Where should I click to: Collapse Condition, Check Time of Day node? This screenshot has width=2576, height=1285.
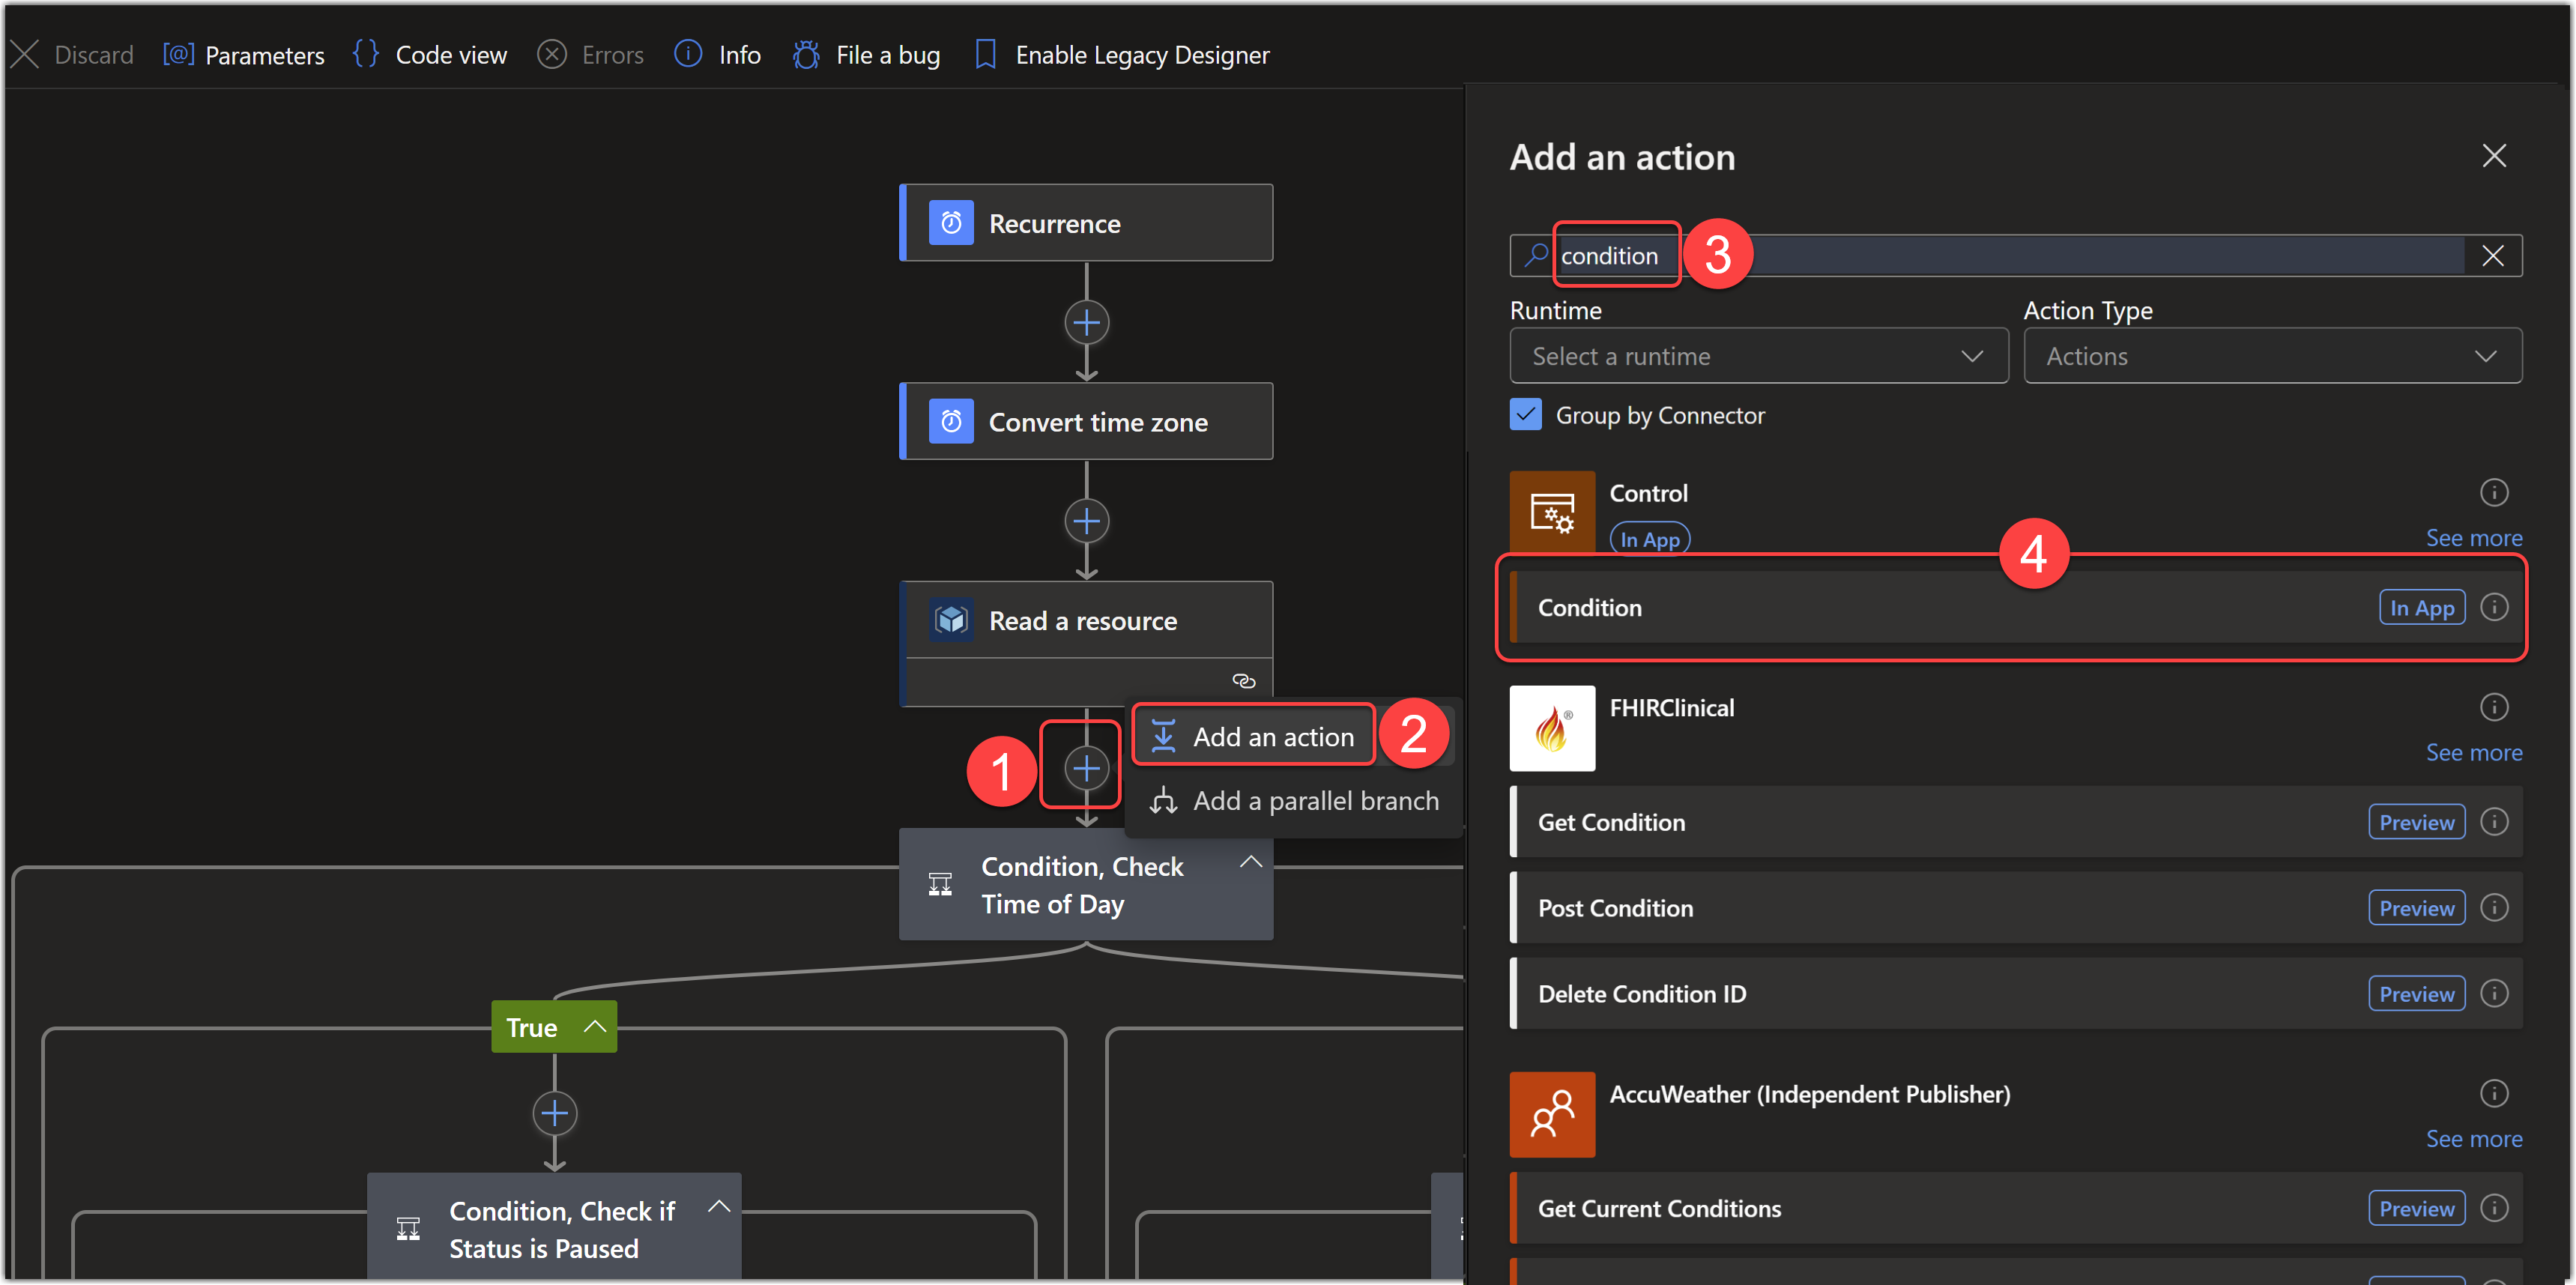pyautogui.click(x=1250, y=862)
